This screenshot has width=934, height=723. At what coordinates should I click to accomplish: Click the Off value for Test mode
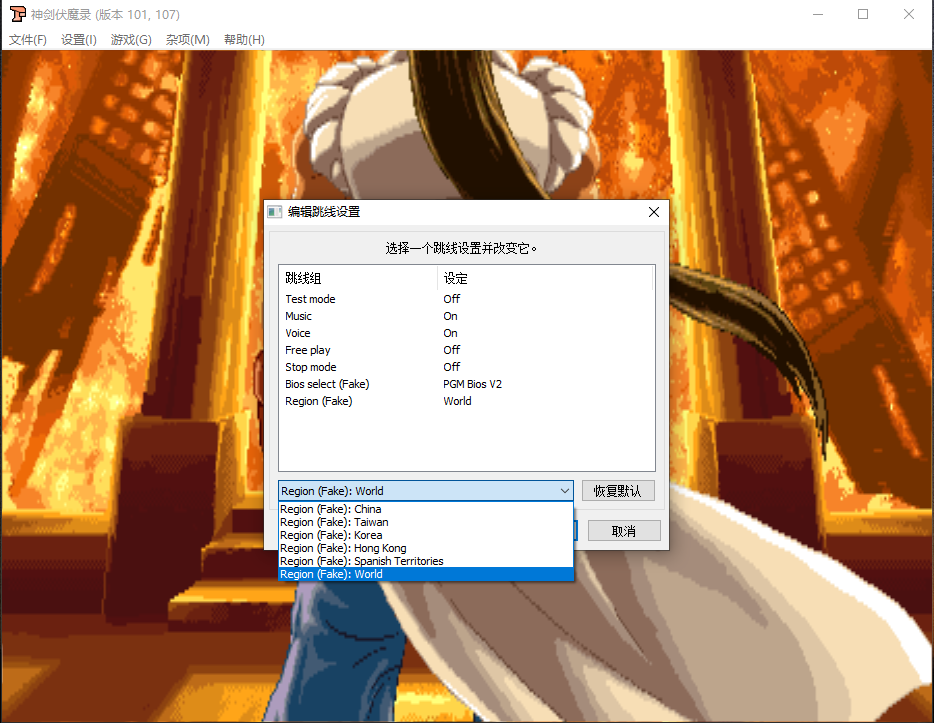point(452,299)
